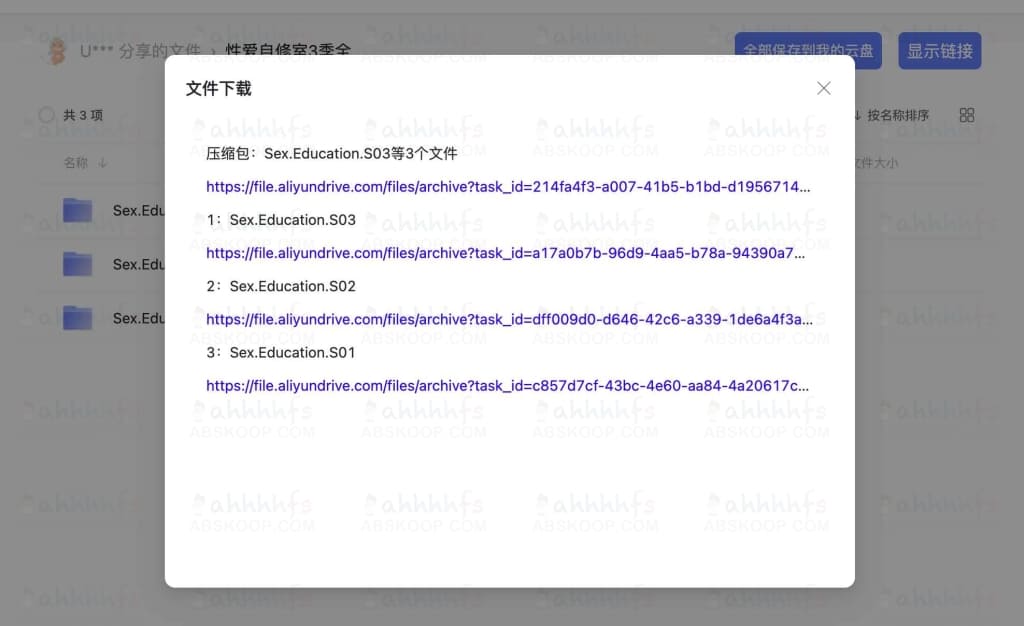The image size is (1024, 626).
Task: Toggle the select-all circle next to 共 3 项
Action: [46, 115]
